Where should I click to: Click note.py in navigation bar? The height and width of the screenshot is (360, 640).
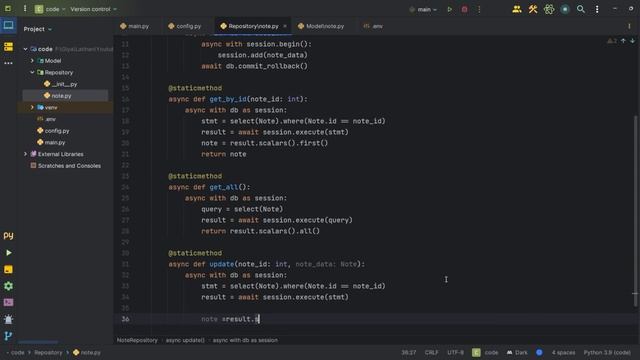[x=87, y=352]
